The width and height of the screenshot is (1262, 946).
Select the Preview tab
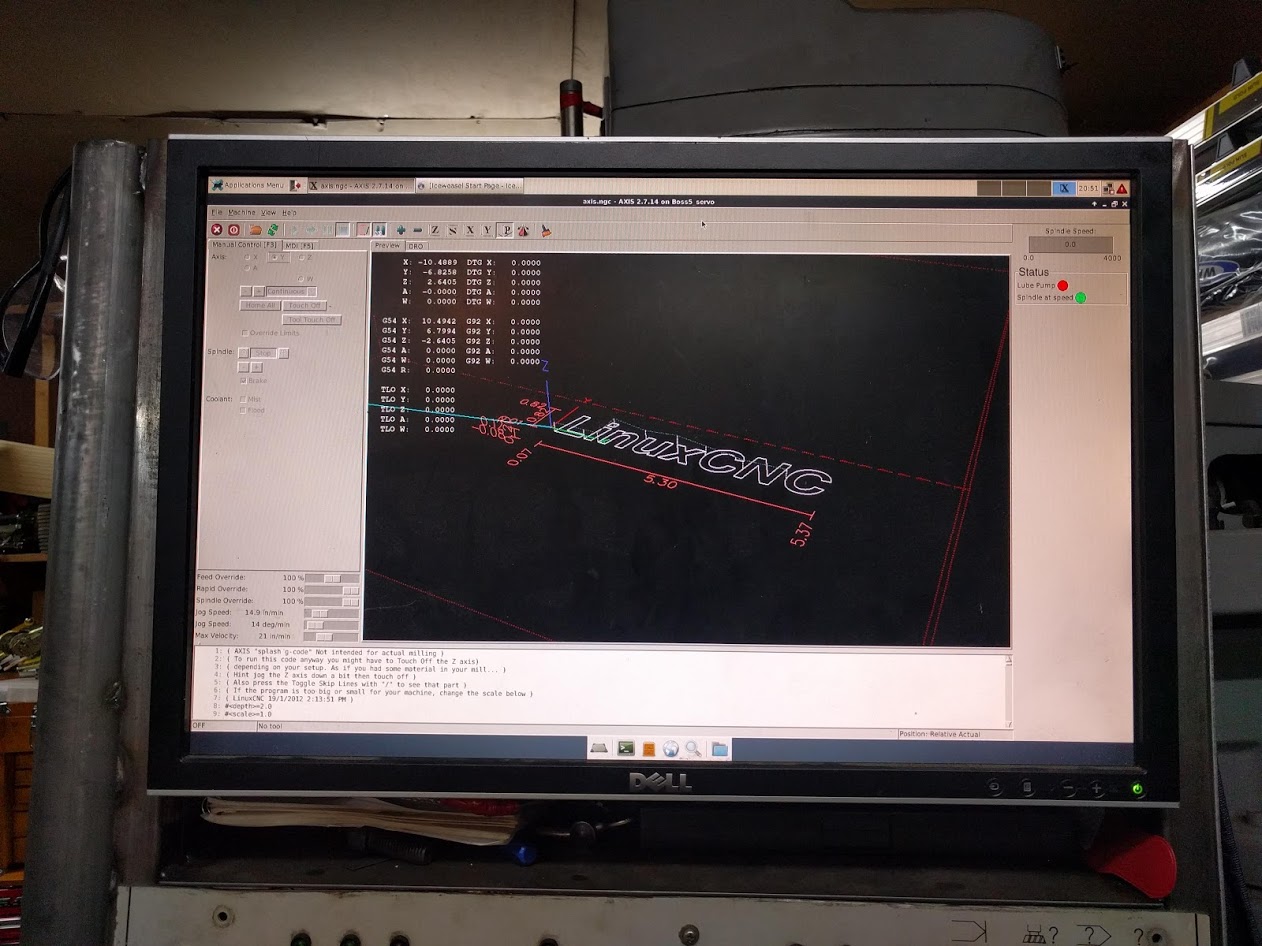386,245
